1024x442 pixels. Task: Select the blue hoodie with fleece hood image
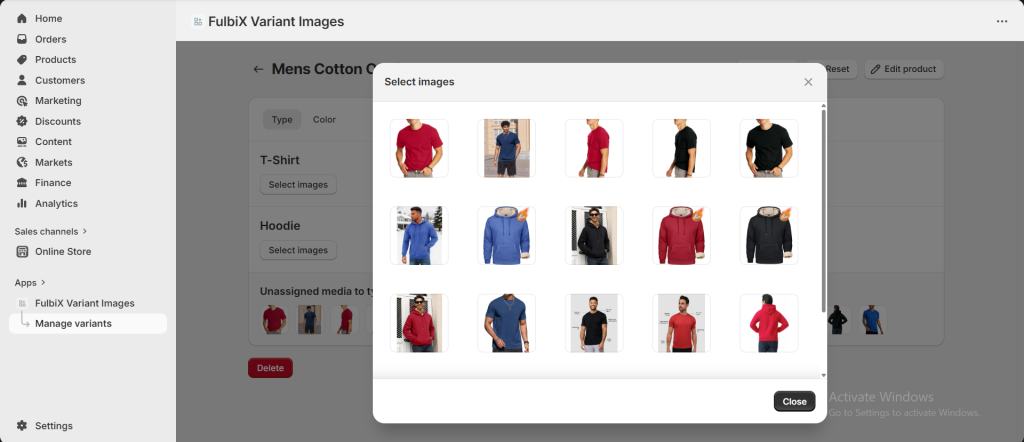(x=506, y=236)
